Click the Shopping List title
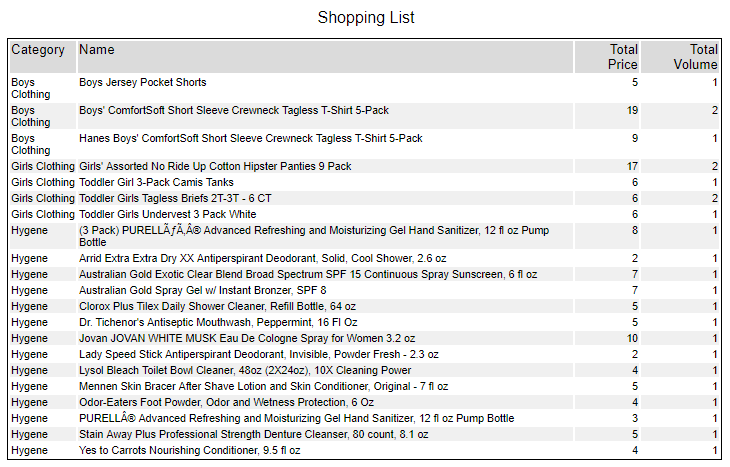This screenshot has width=730, height=467. coord(366,18)
